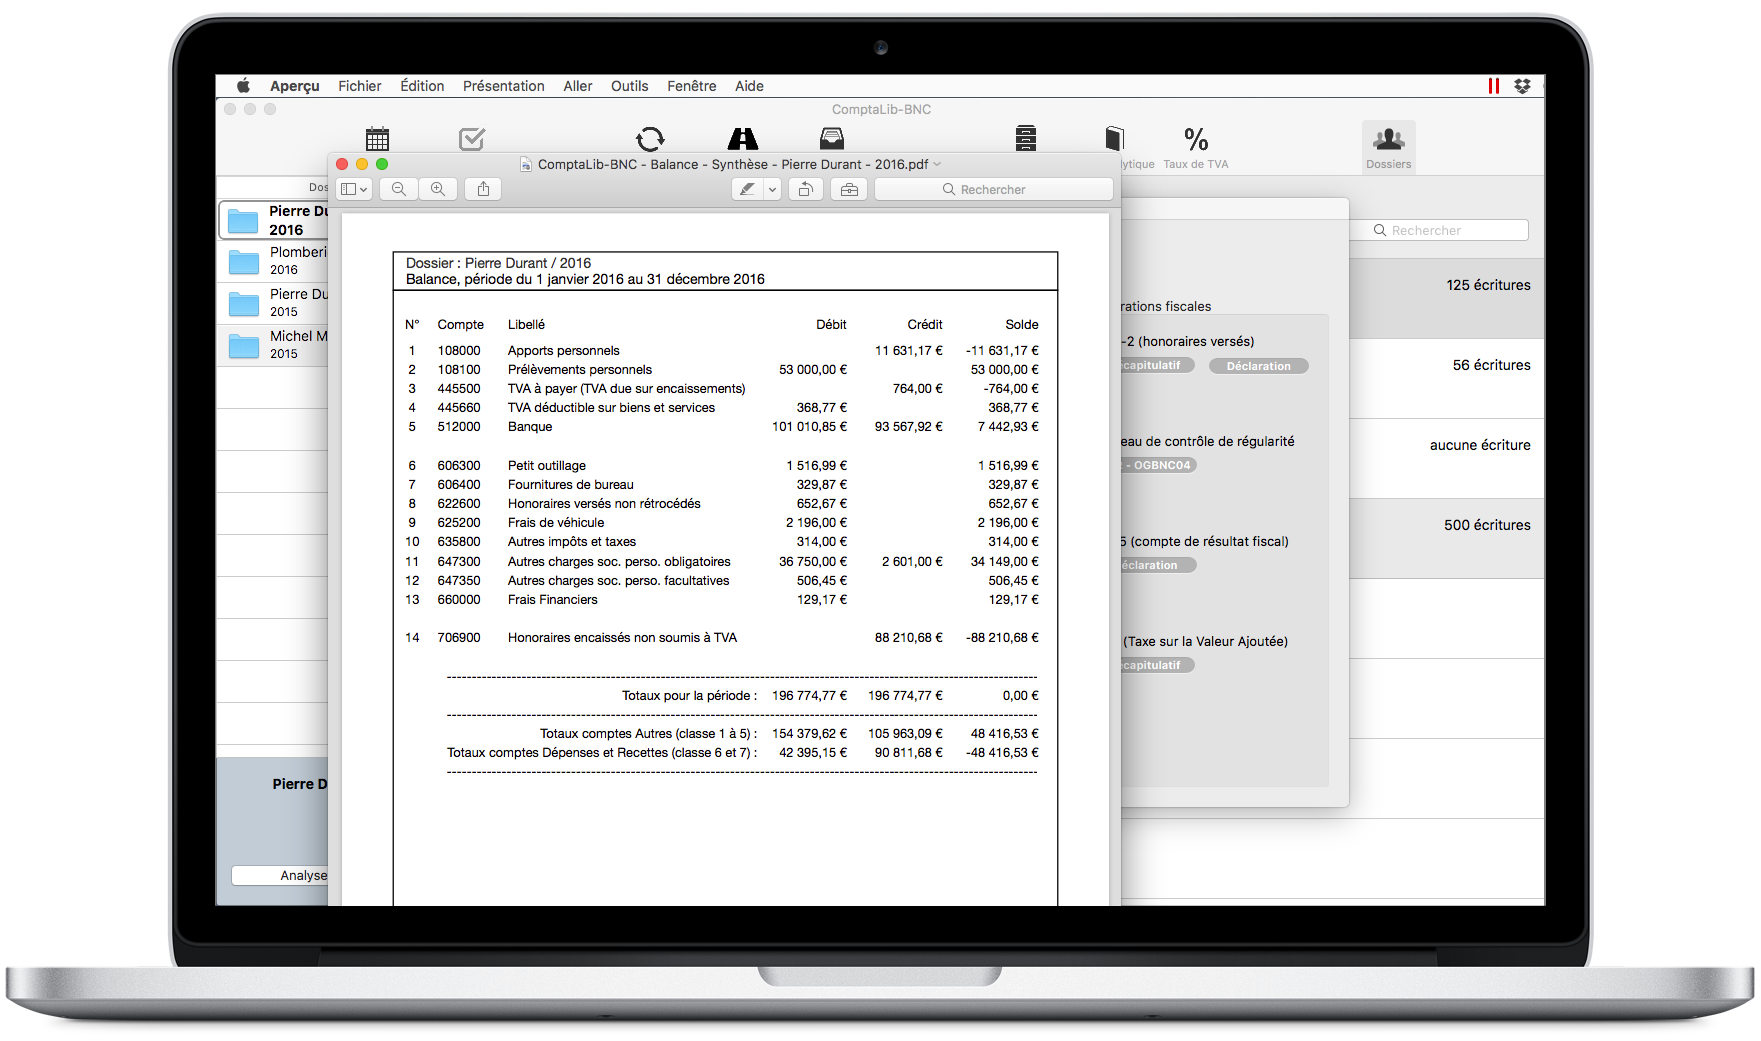Click the Totaux pour la période label
This screenshot has height=1041, width=1761.
tap(689, 696)
